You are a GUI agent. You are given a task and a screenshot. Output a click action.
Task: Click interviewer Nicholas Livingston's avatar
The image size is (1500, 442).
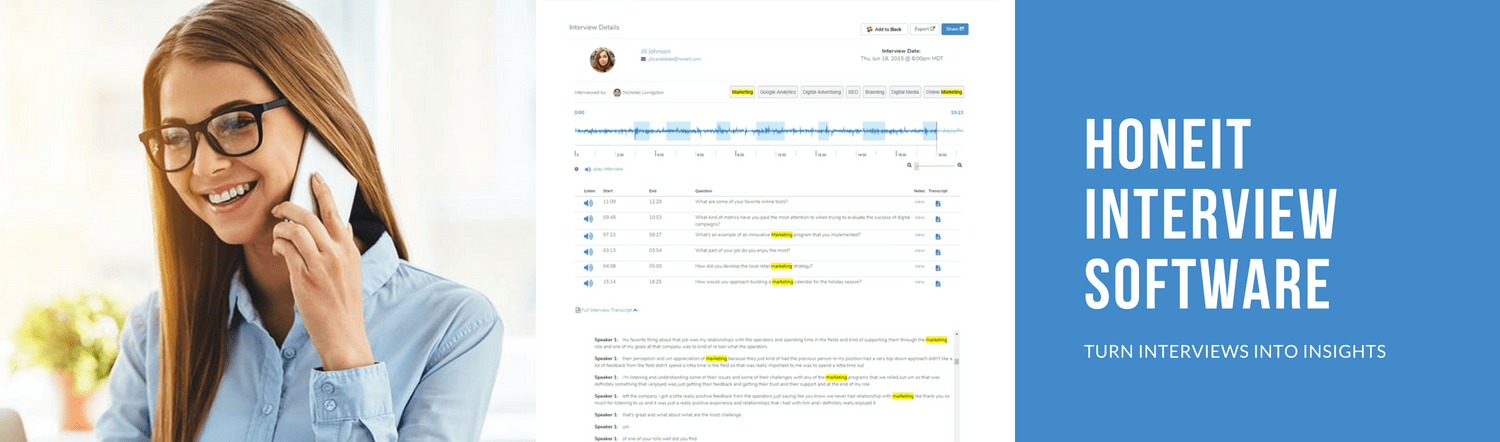pyautogui.click(x=617, y=92)
